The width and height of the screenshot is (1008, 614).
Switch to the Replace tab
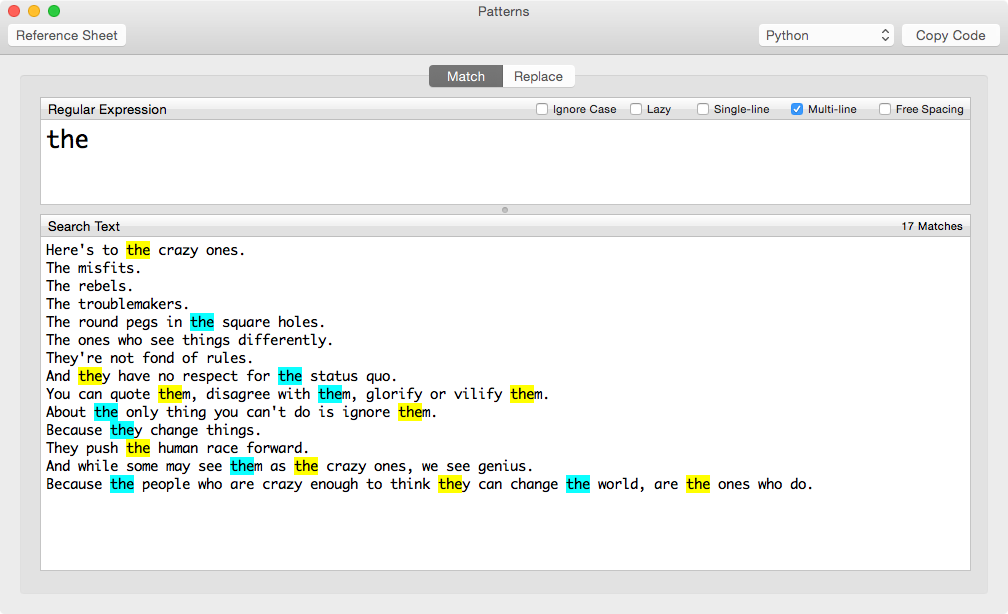coord(538,77)
